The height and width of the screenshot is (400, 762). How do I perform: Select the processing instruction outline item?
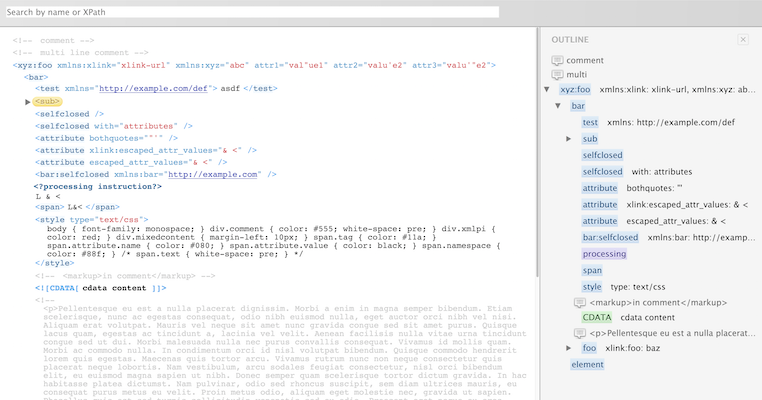(x=604, y=254)
